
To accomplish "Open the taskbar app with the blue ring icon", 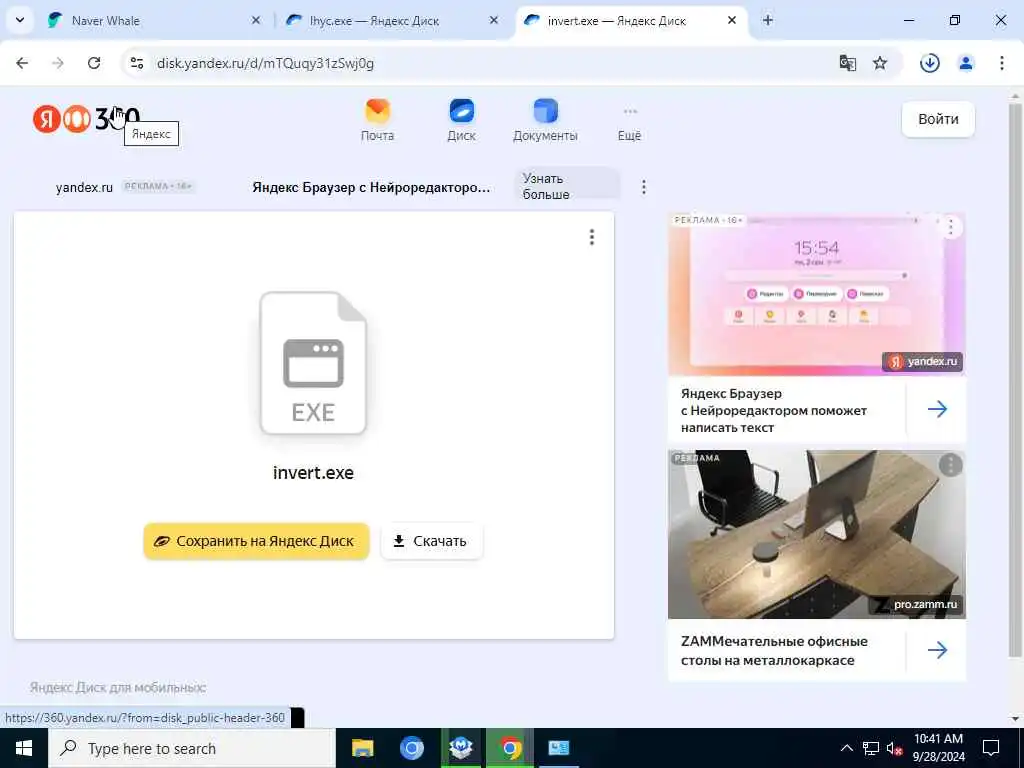I will click(411, 748).
